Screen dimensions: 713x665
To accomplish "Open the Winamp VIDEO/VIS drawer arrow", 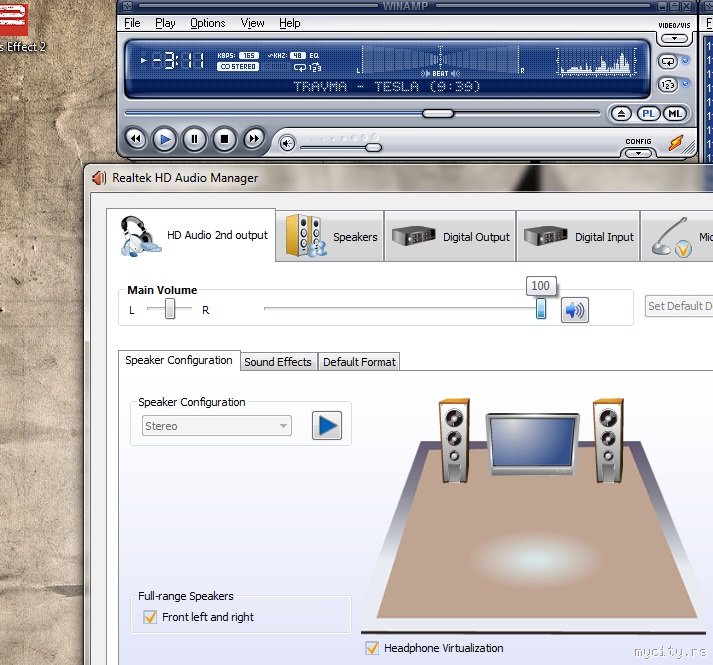I will (674, 39).
